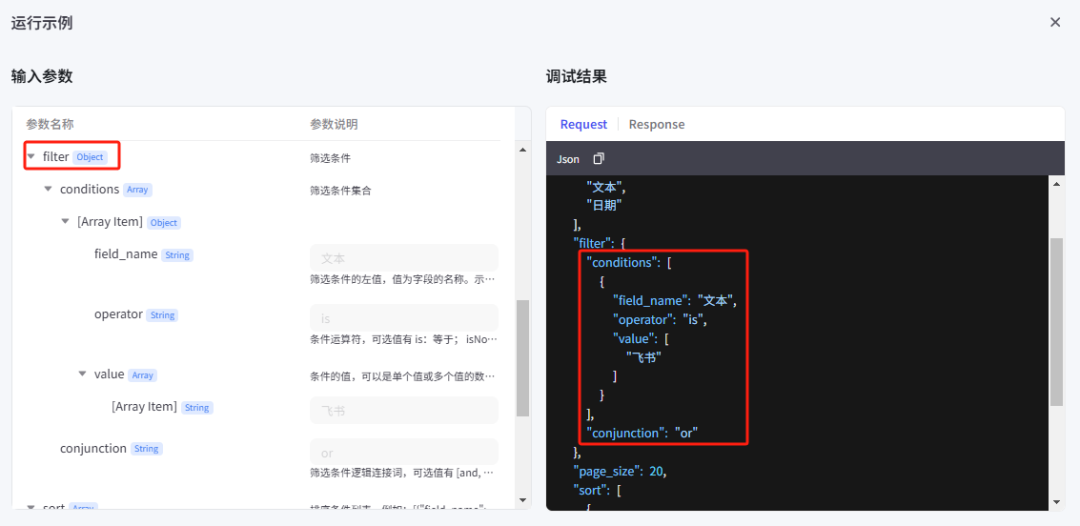Viewport: 1080px width, 526px height.
Task: Click the Json panel scroll up arrow
Action: click(x=1056, y=183)
